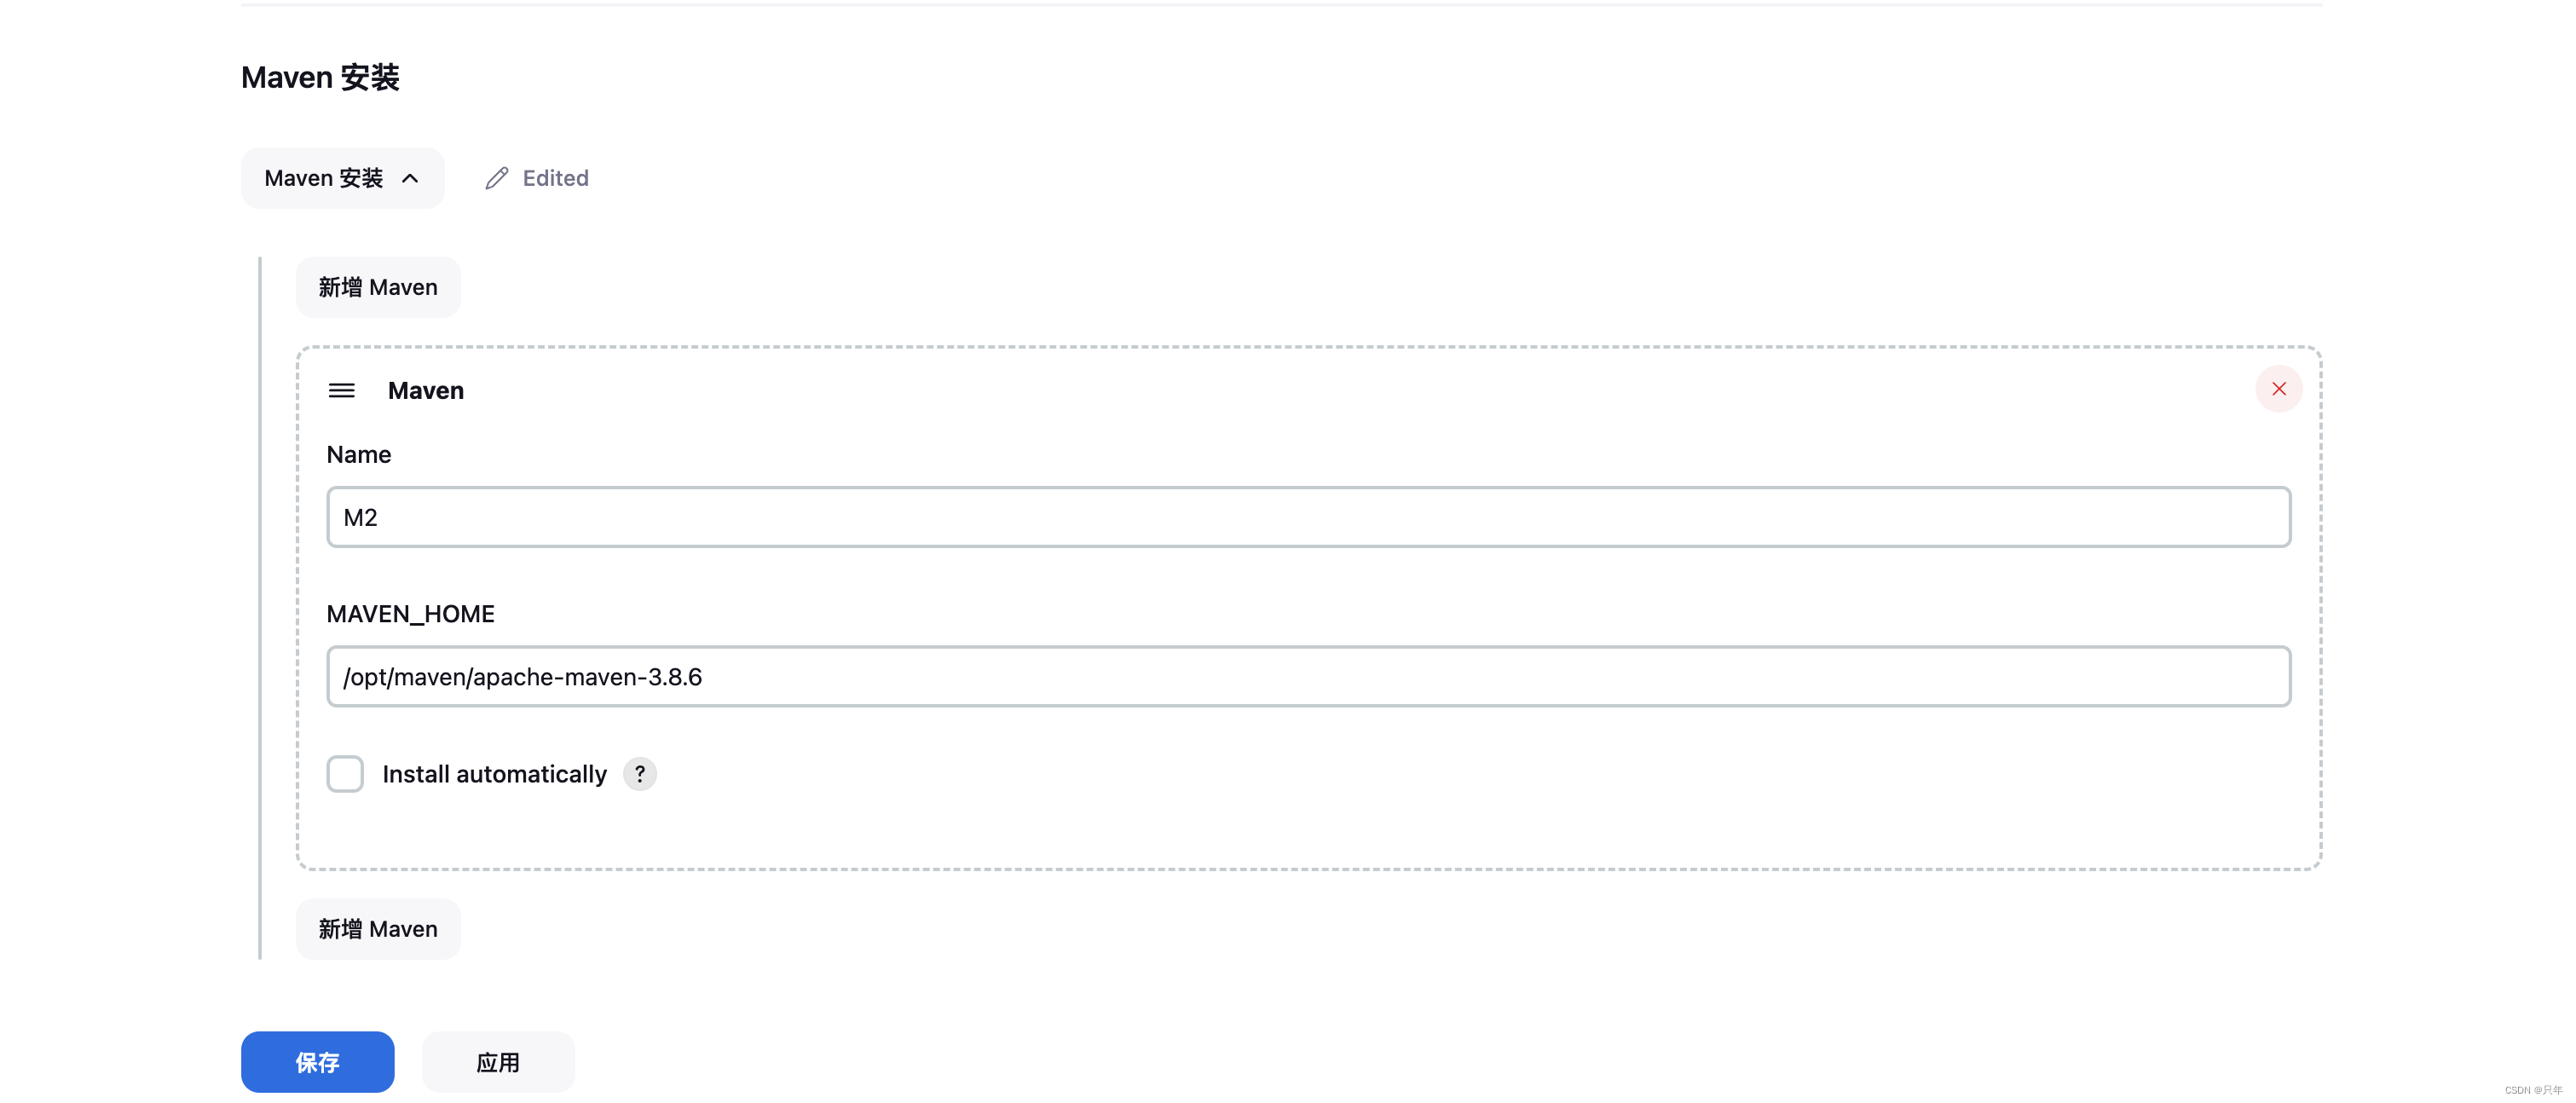Click the question mark help icon
The width and height of the screenshot is (2576, 1103).
click(x=639, y=772)
